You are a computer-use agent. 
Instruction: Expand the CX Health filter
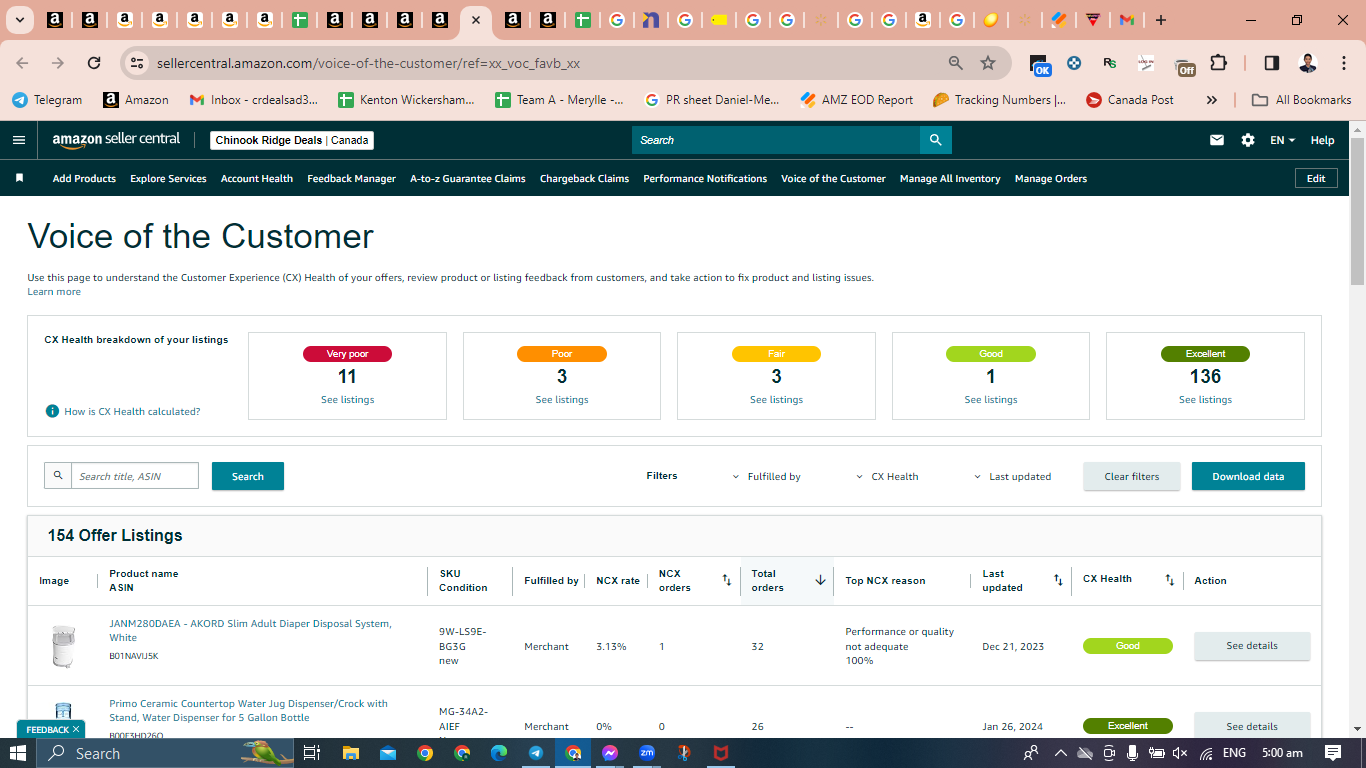[x=887, y=477]
